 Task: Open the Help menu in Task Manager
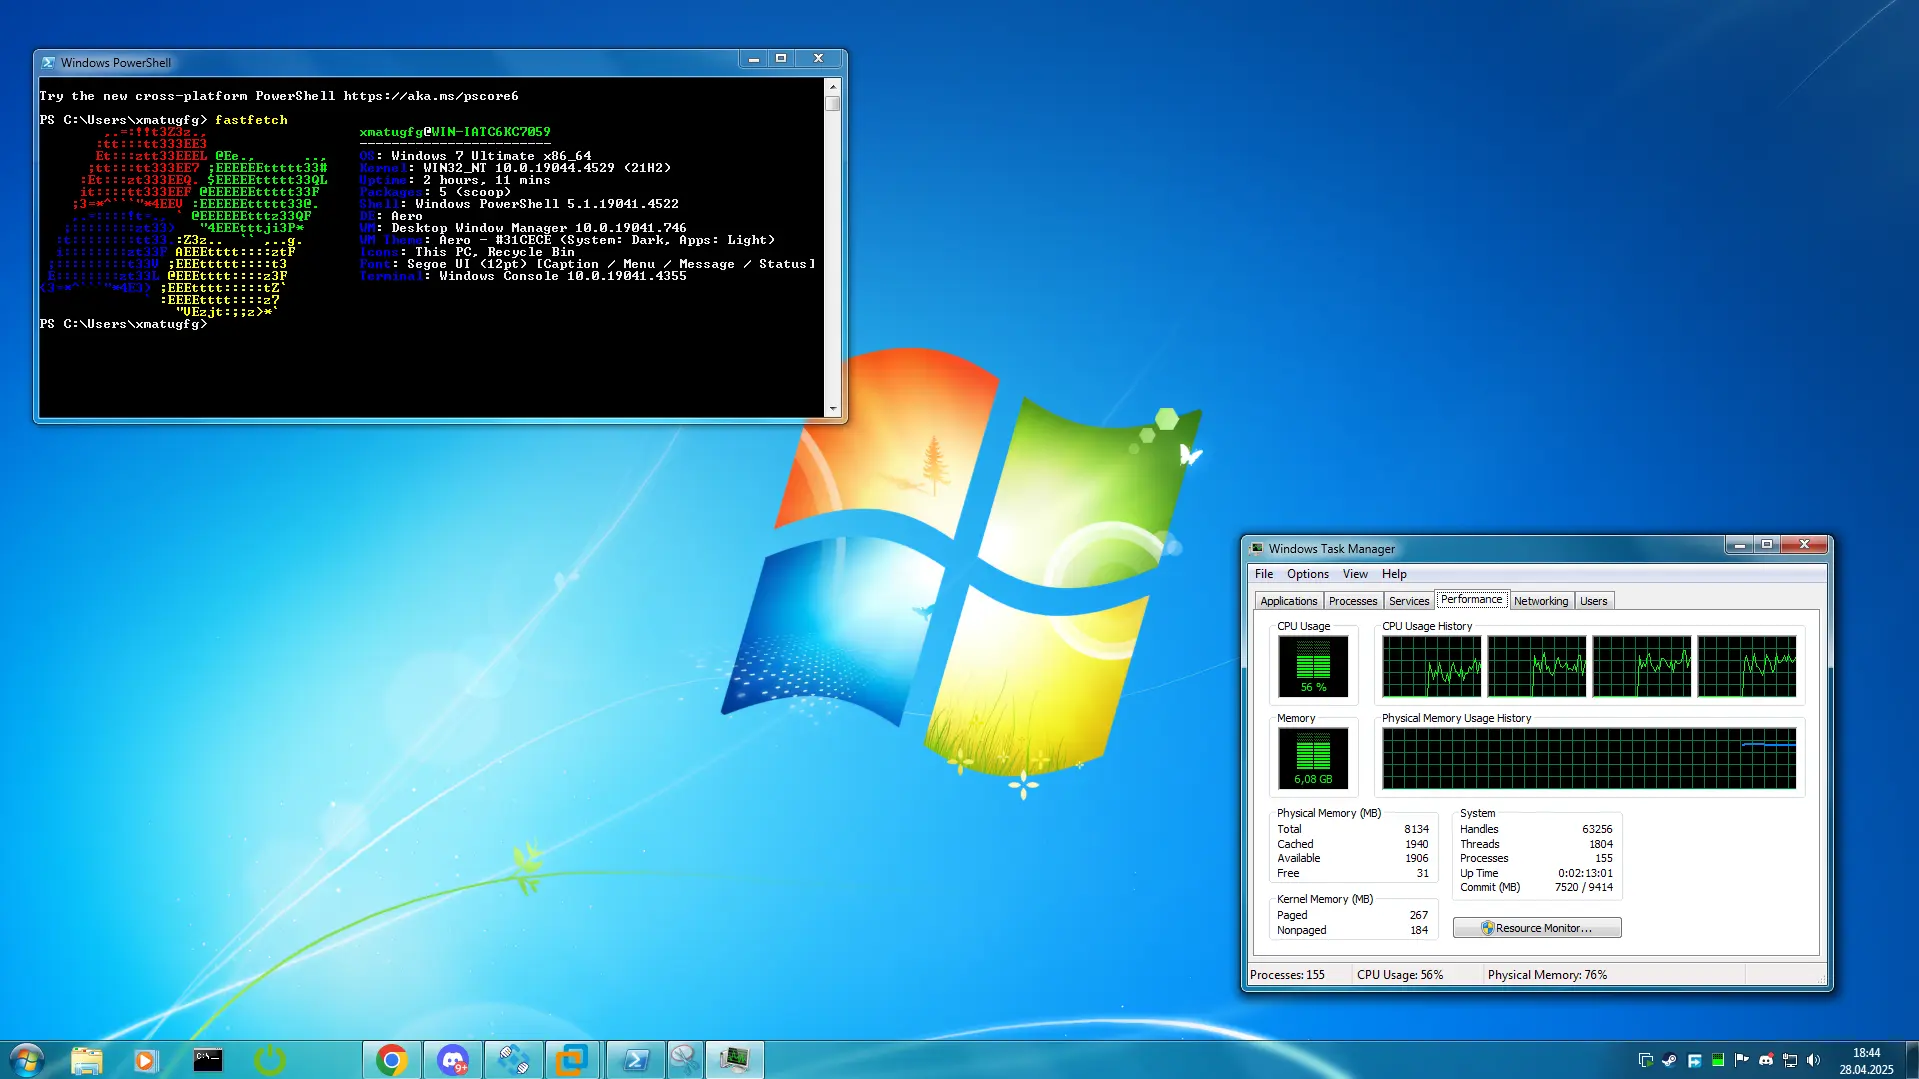pyautogui.click(x=1394, y=574)
